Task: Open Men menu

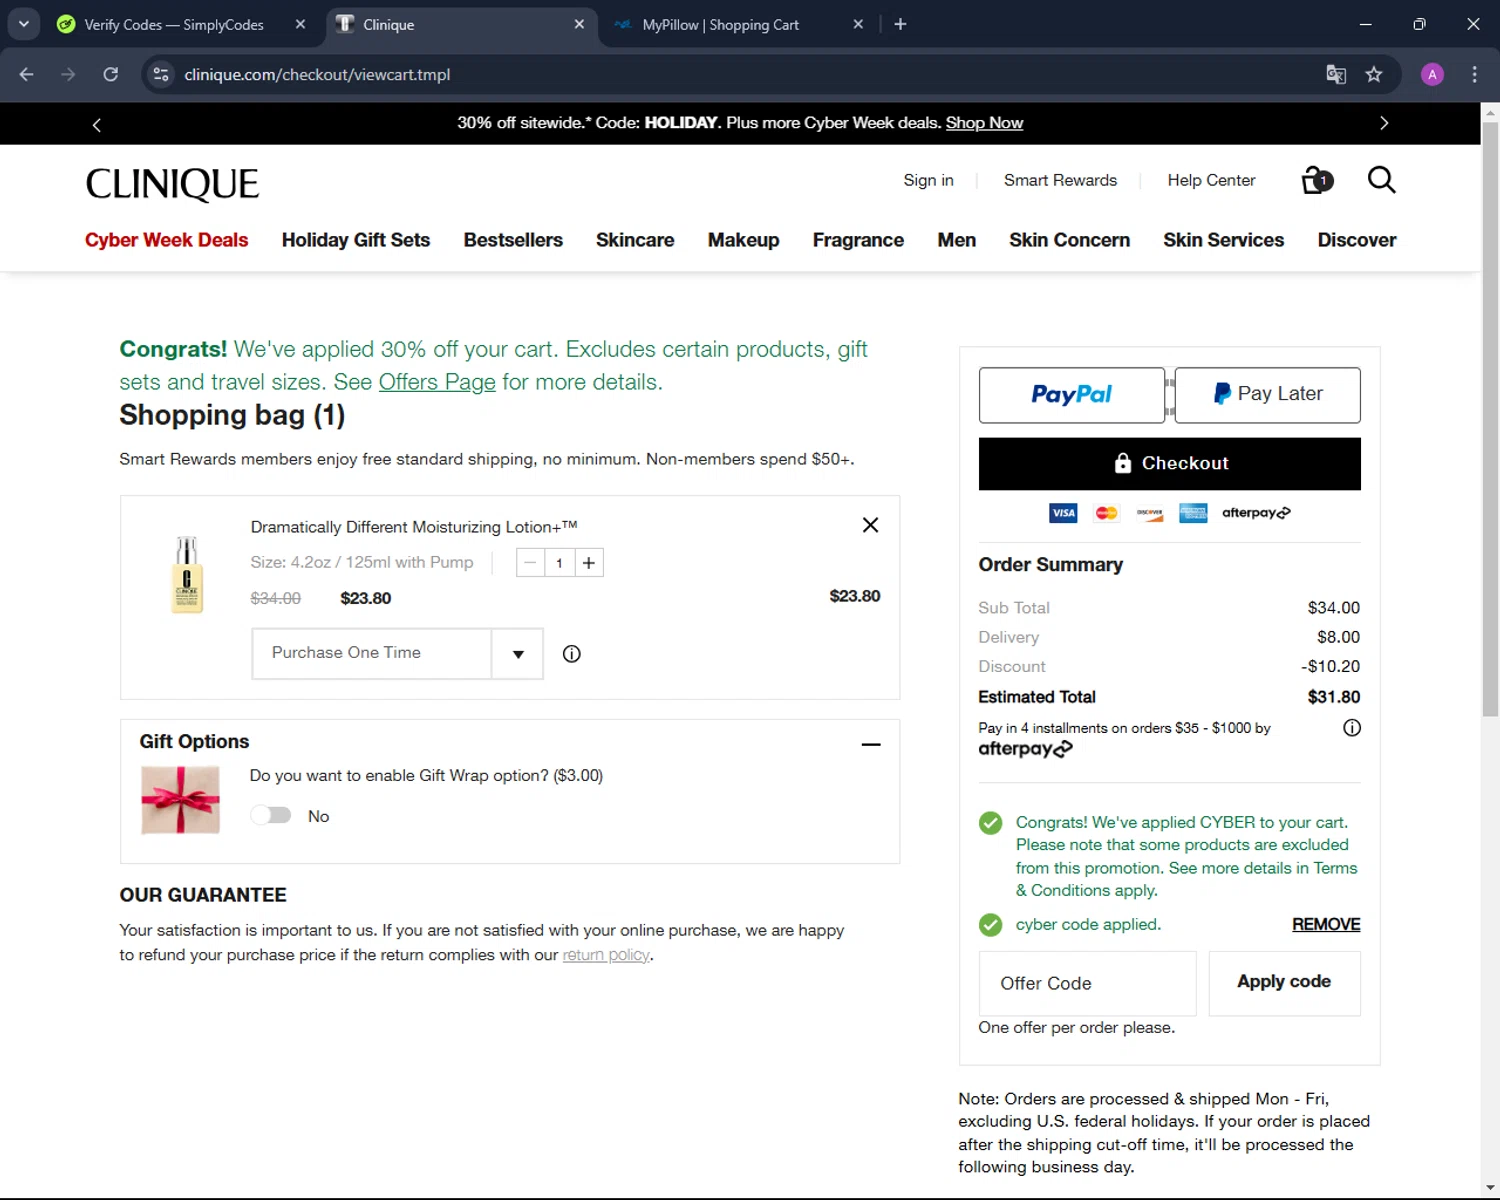Action: (x=956, y=240)
